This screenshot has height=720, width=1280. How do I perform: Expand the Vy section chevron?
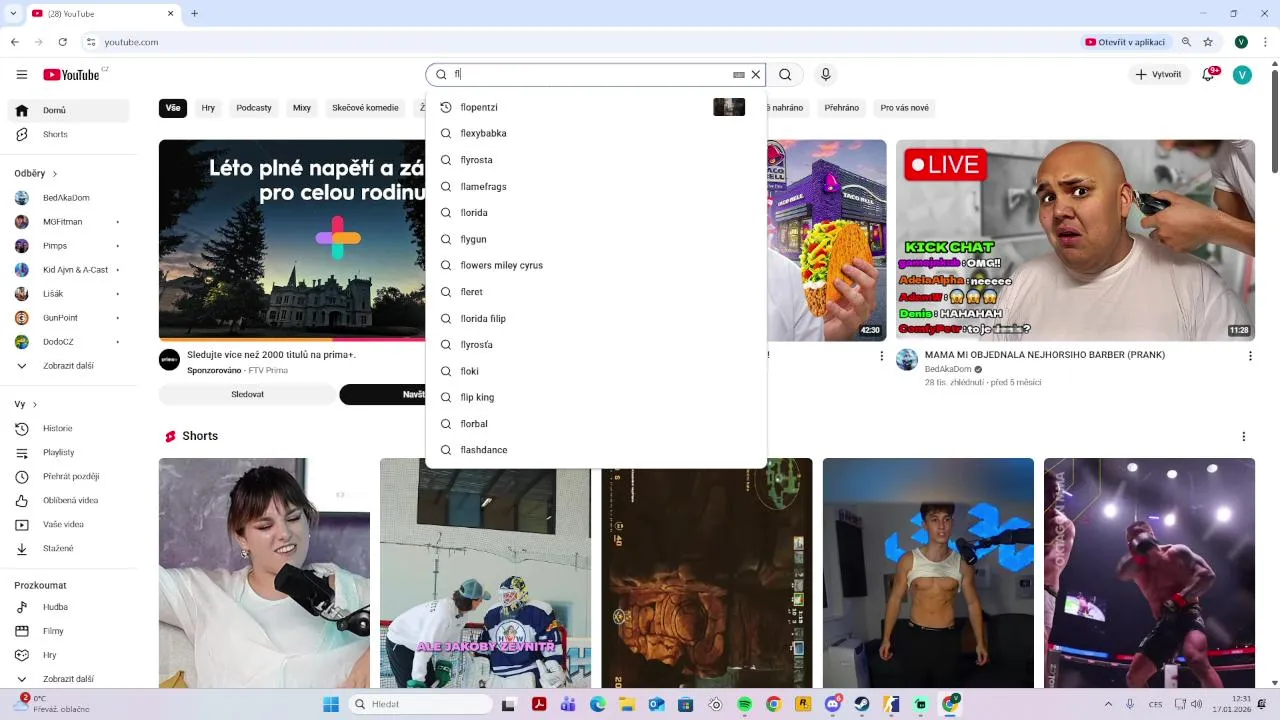point(35,405)
